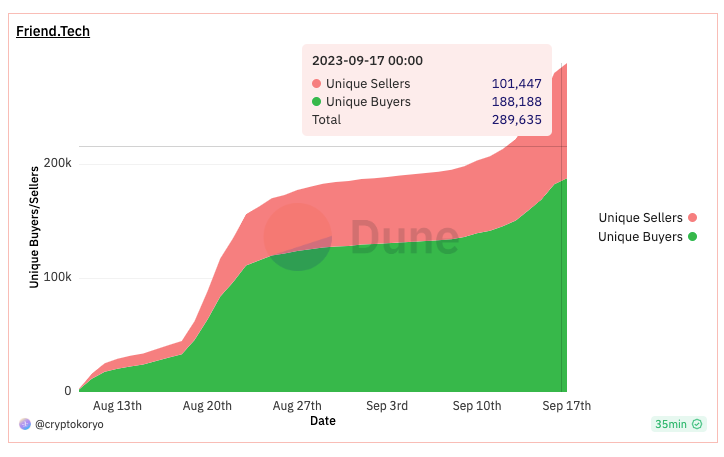Click the 0 y-axis label
Viewport: 724px width, 457px height.
[68, 391]
